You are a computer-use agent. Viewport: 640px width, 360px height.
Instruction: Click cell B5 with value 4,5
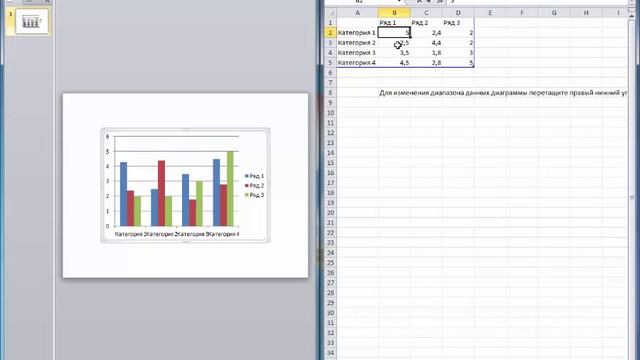click(x=394, y=62)
